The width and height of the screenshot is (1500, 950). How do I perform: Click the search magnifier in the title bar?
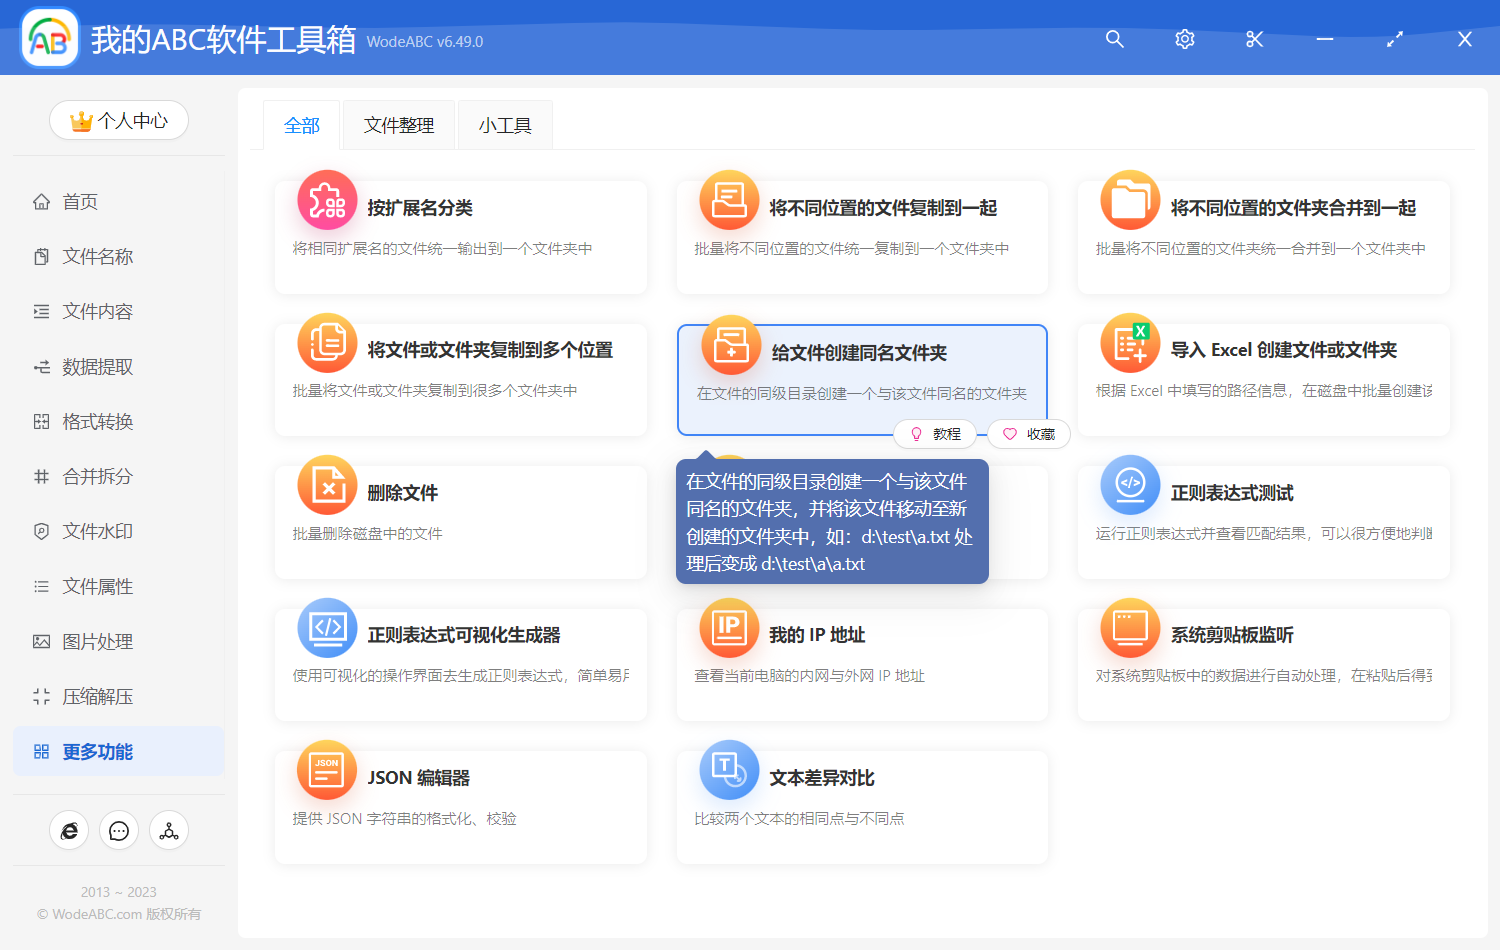tap(1114, 39)
